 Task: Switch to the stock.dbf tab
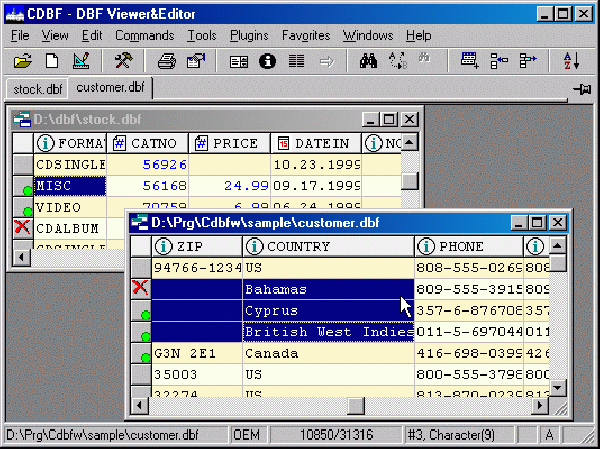(37, 89)
